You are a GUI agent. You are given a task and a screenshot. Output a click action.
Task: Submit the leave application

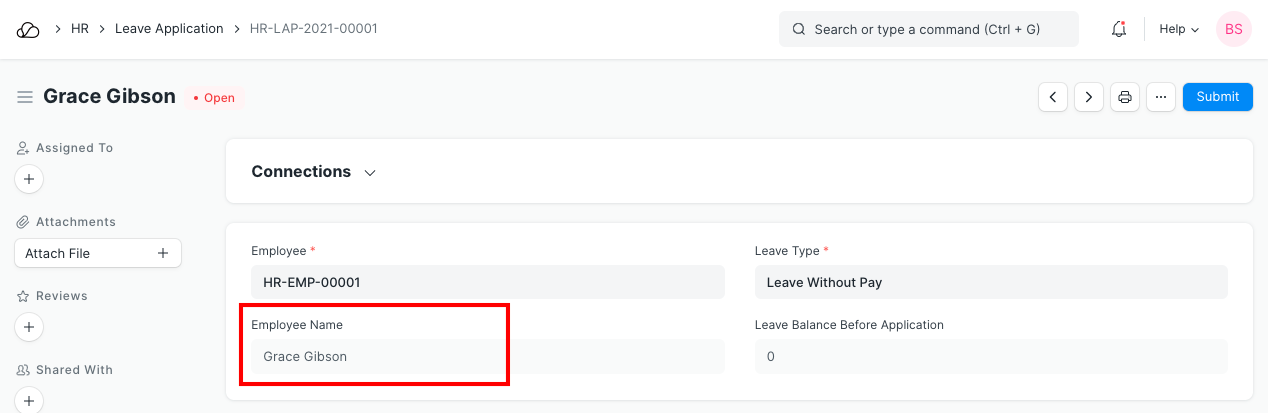point(1217,97)
